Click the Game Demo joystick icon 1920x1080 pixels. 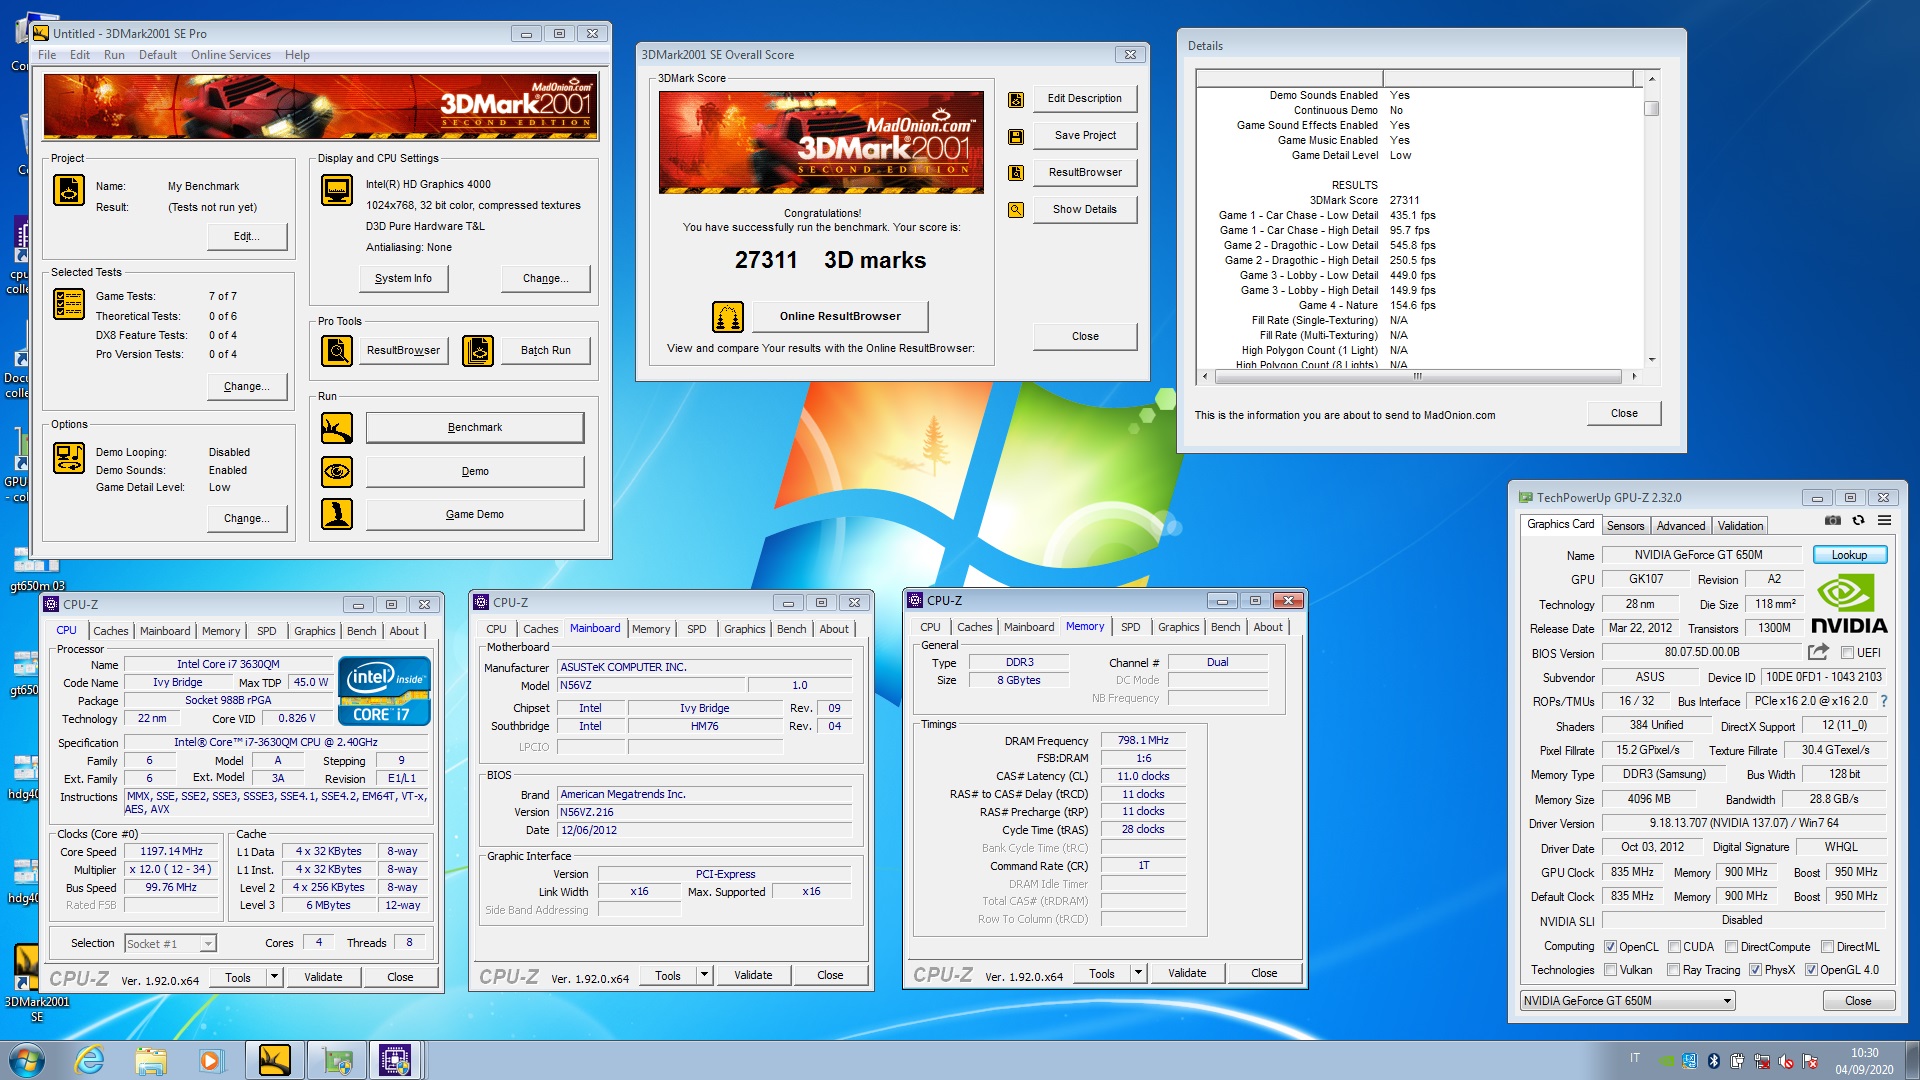pyautogui.click(x=337, y=514)
